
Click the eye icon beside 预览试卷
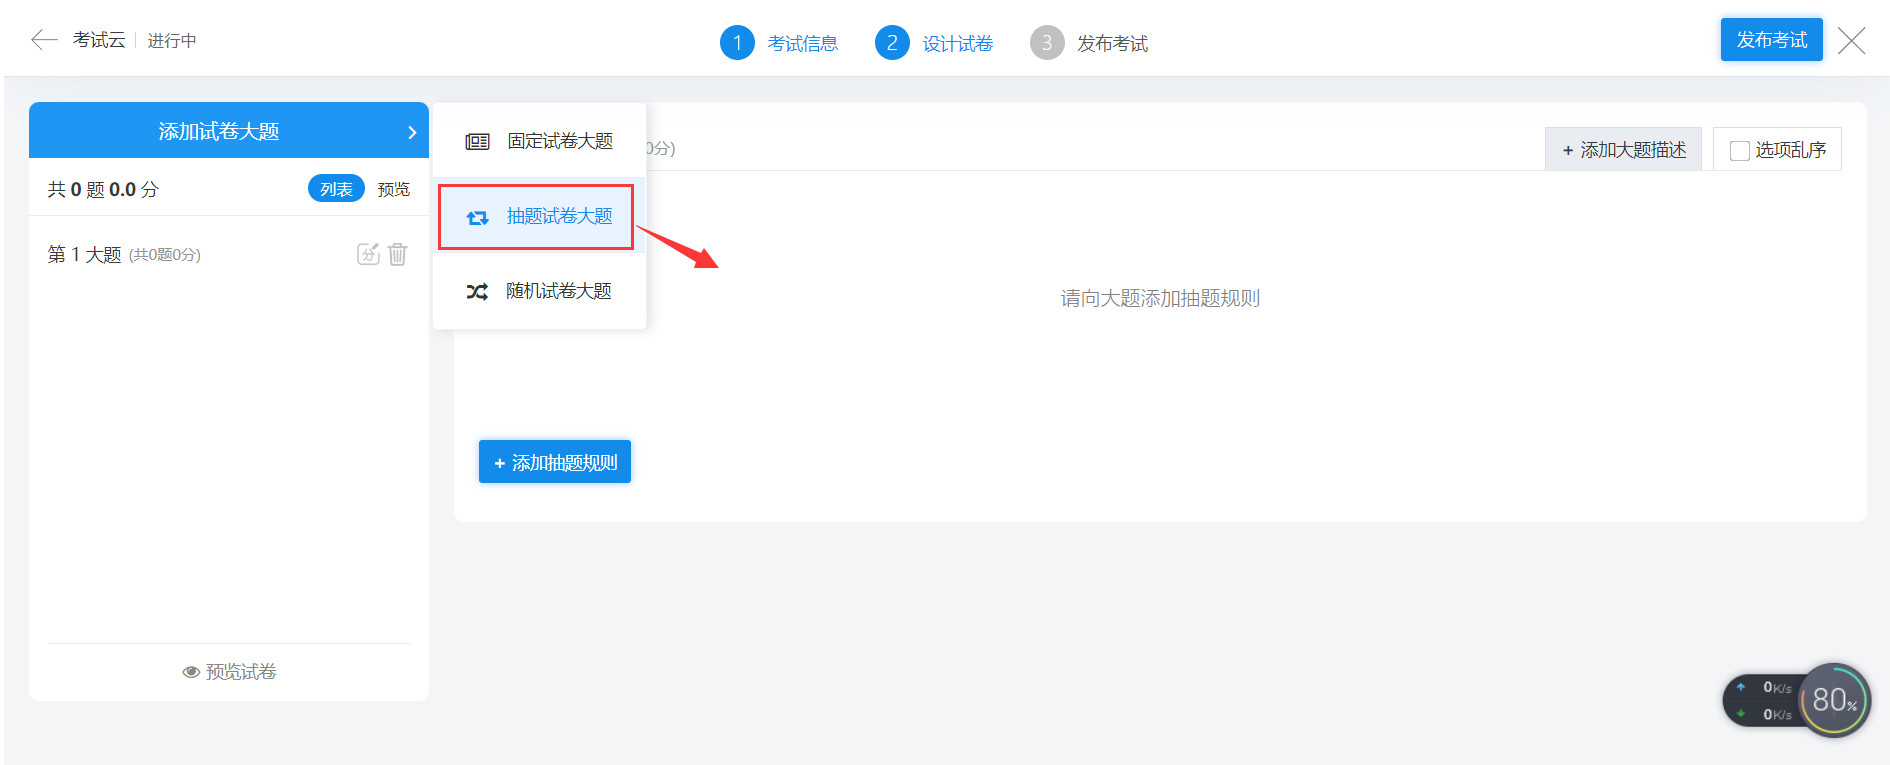tap(191, 672)
